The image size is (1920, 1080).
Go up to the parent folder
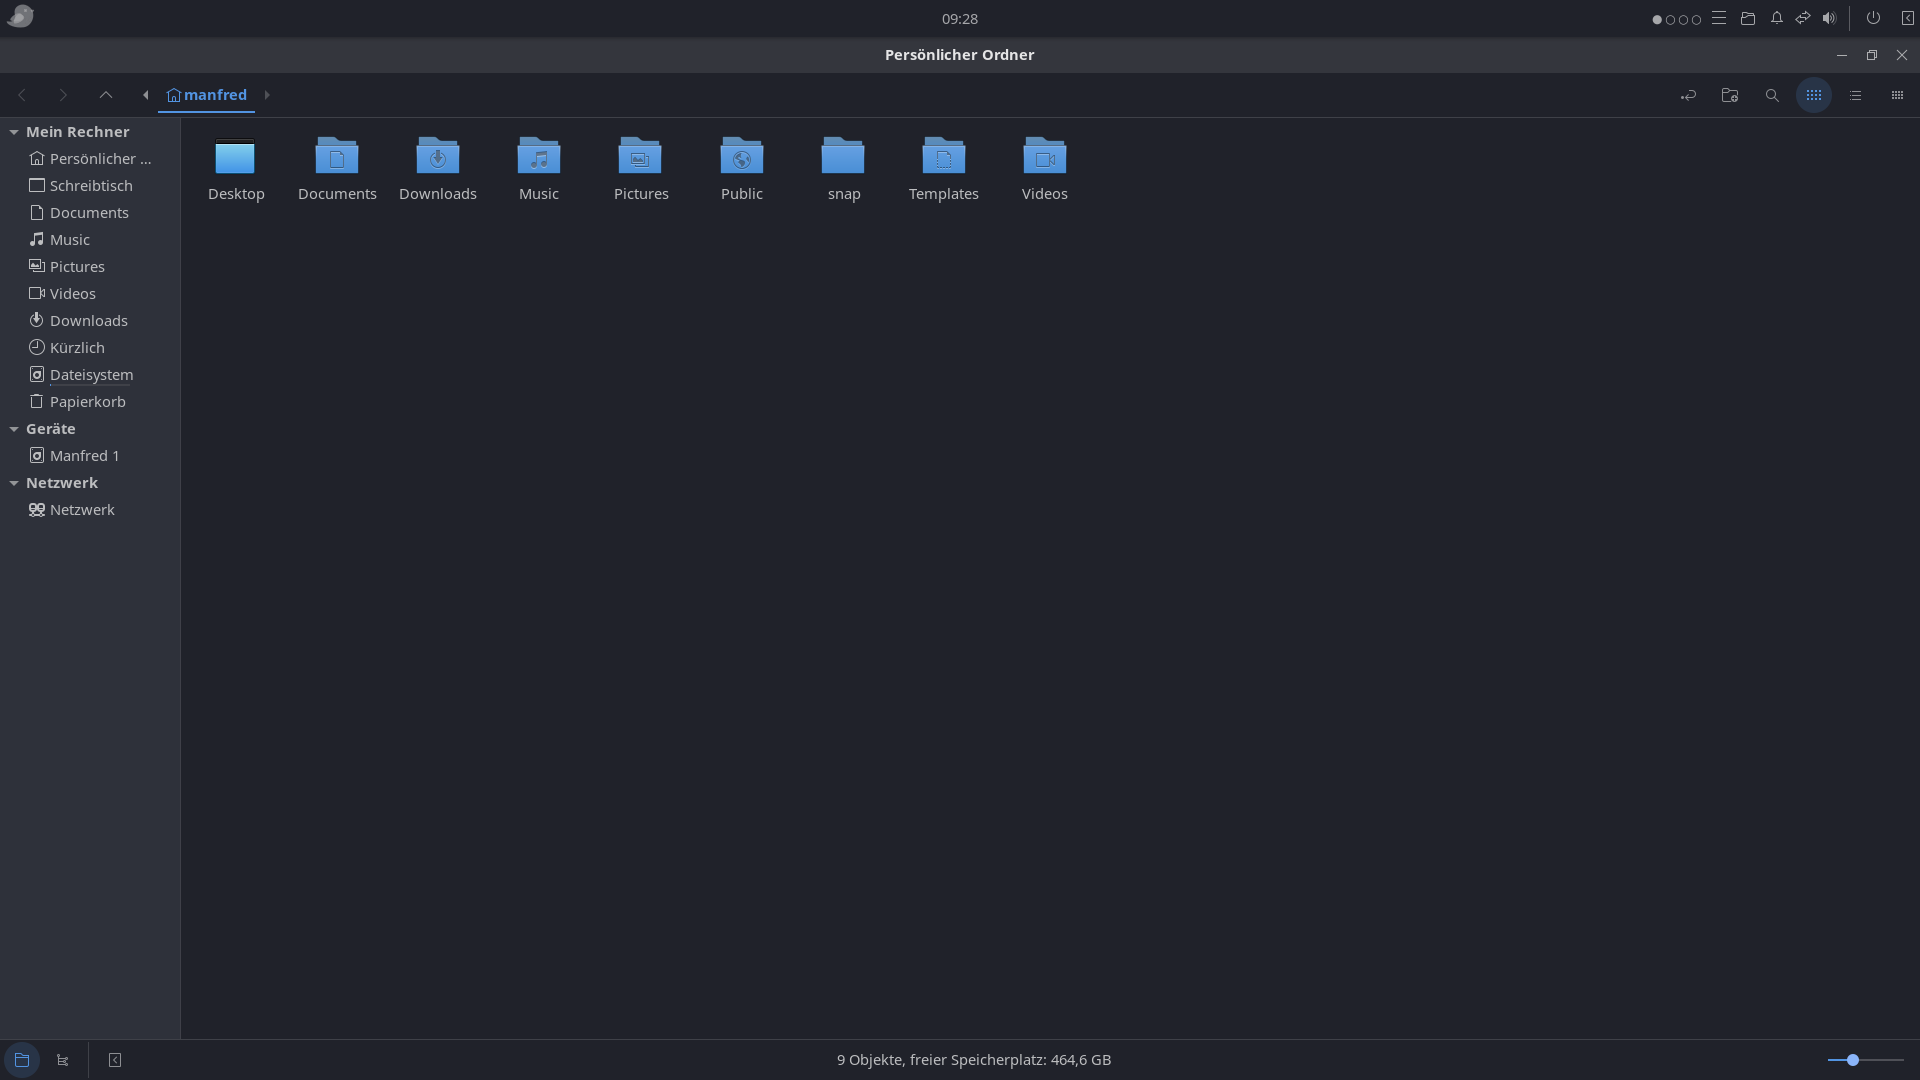click(x=105, y=95)
